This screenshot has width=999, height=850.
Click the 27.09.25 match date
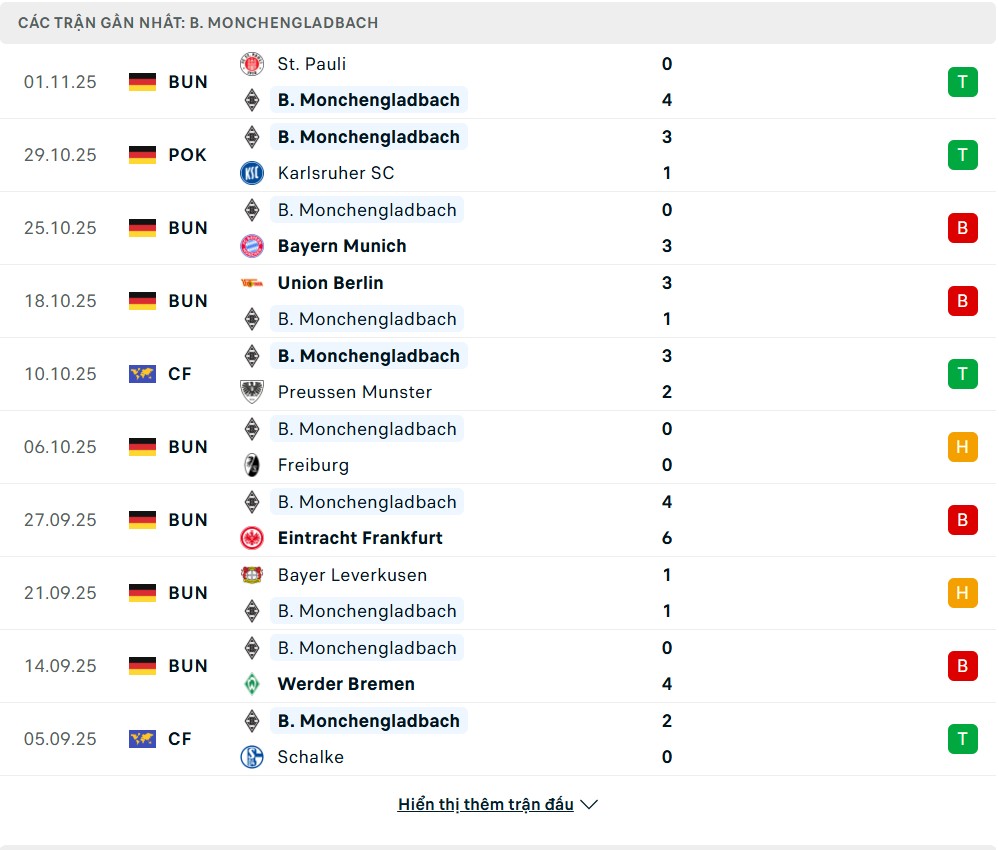[60, 520]
